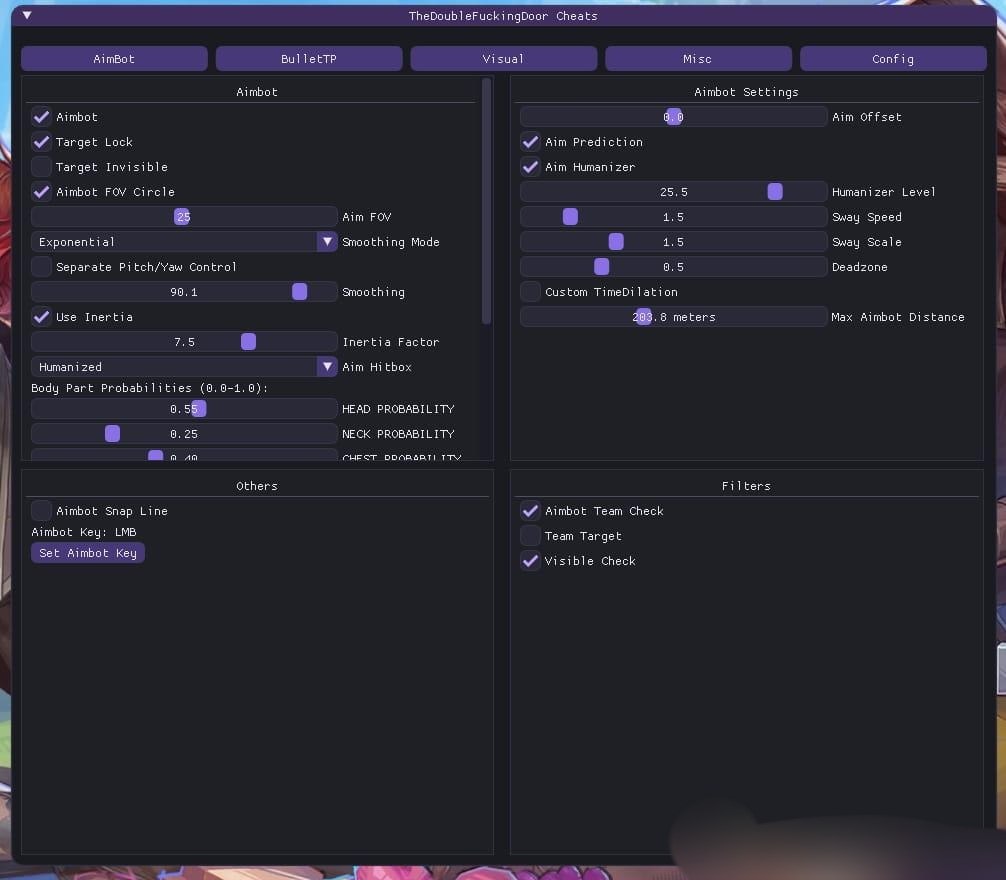Toggle the Separate Pitch/Yaw Control checkbox
1006x880 pixels.
[42, 267]
